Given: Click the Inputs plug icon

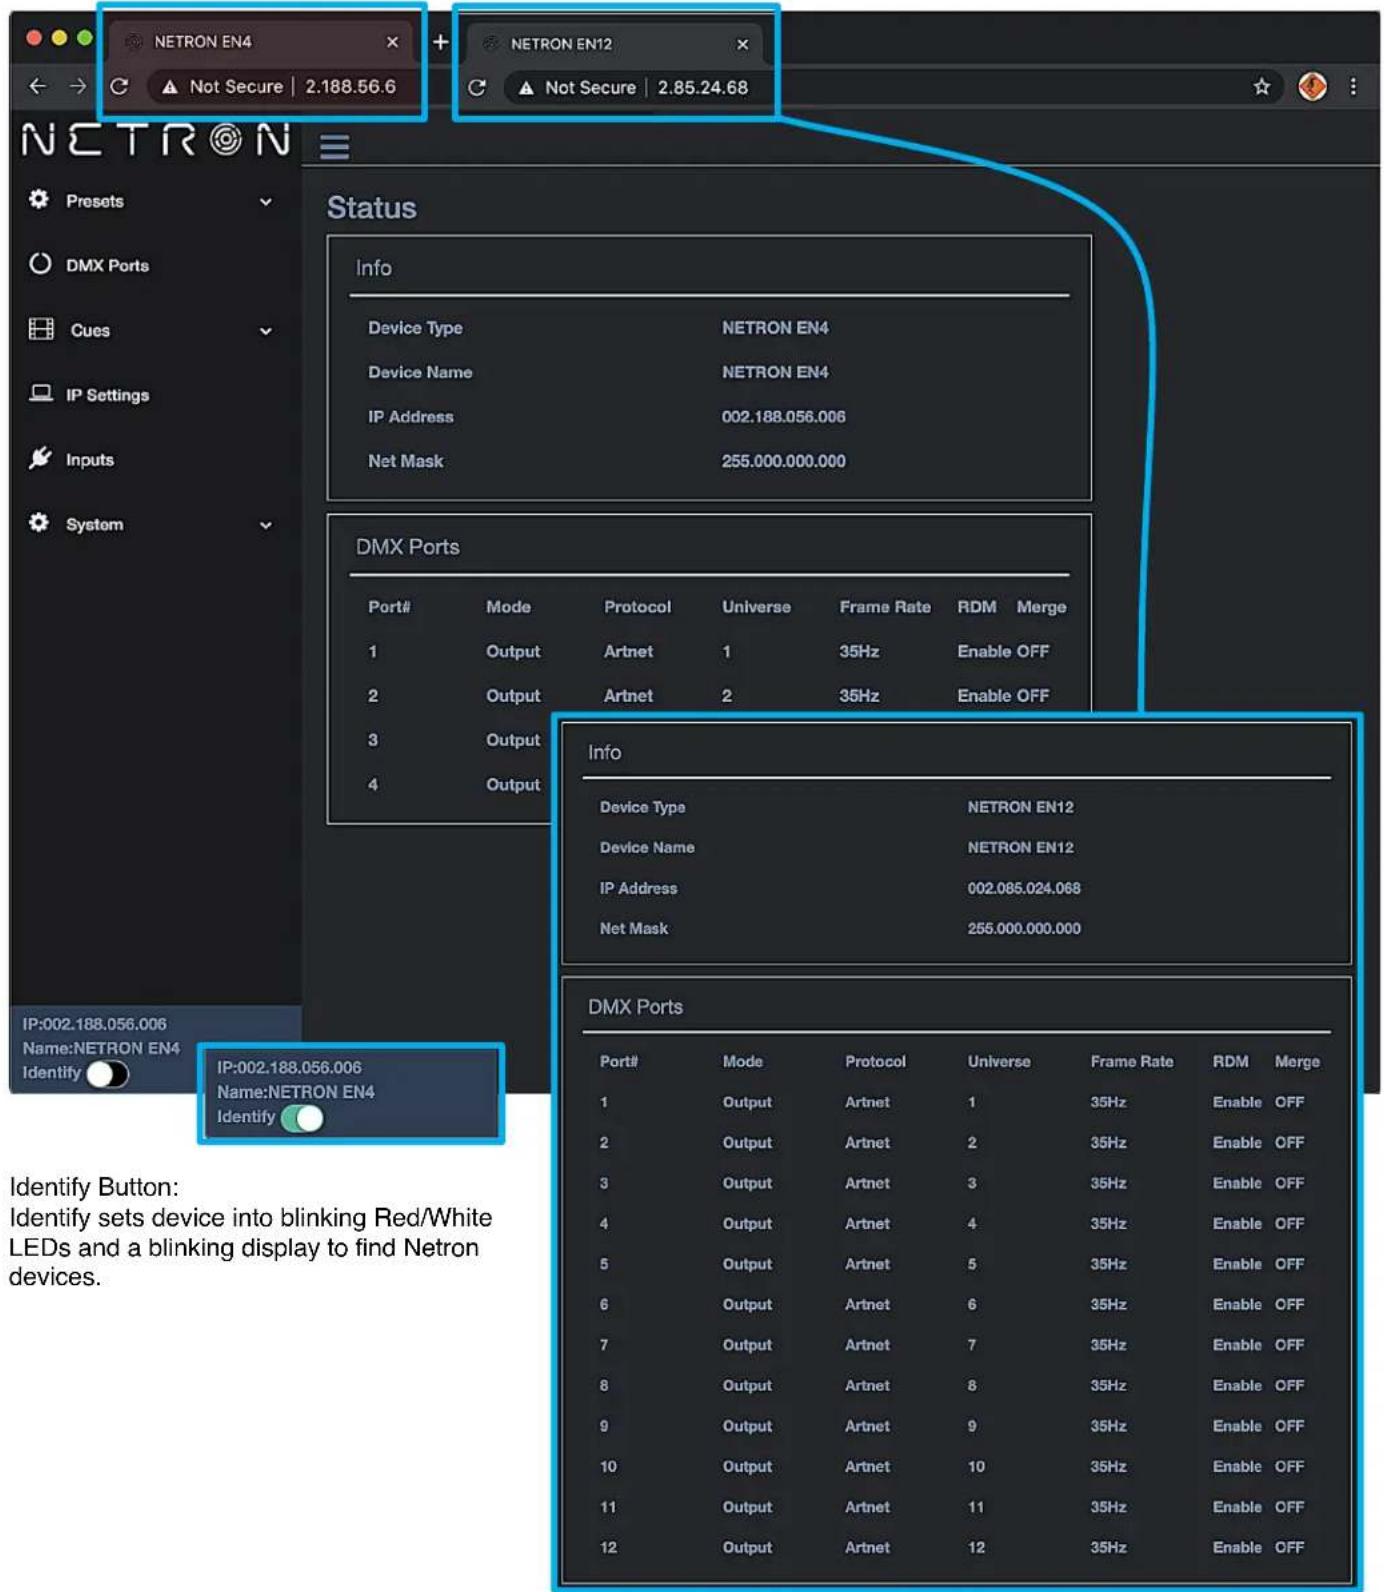Looking at the screenshot, I should click(40, 458).
